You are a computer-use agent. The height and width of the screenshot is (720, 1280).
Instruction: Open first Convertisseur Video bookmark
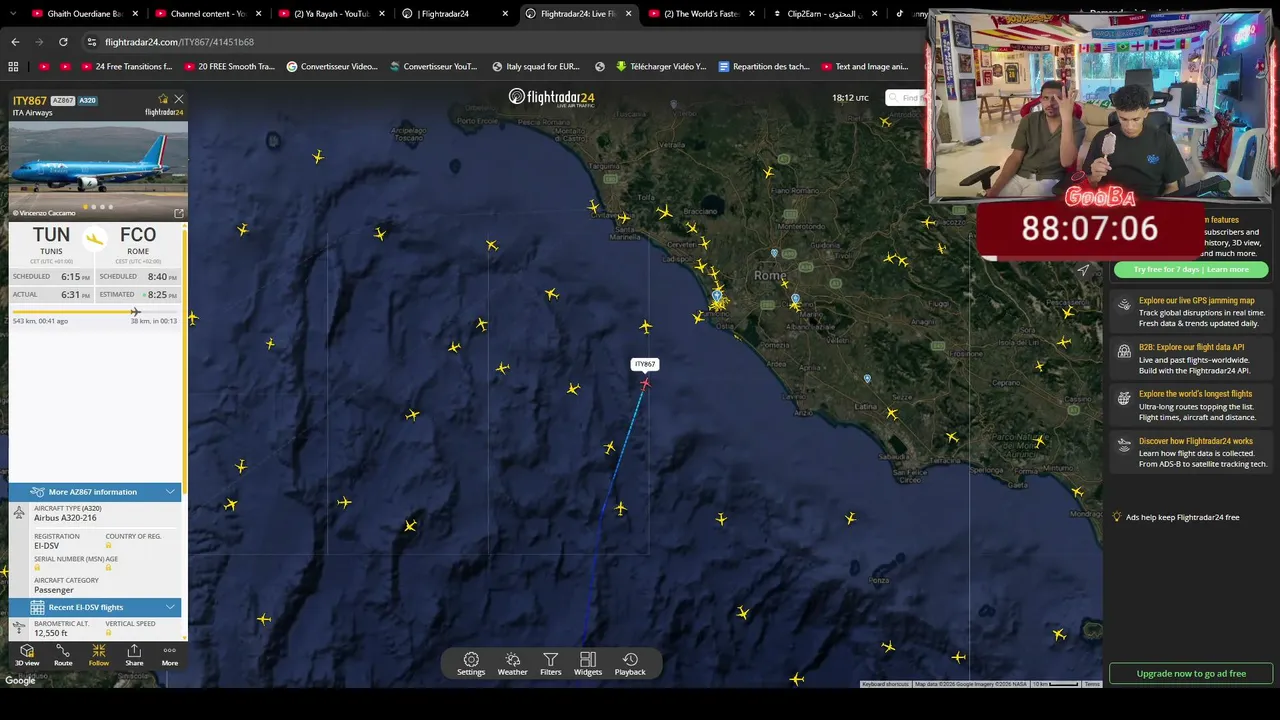click(x=332, y=67)
